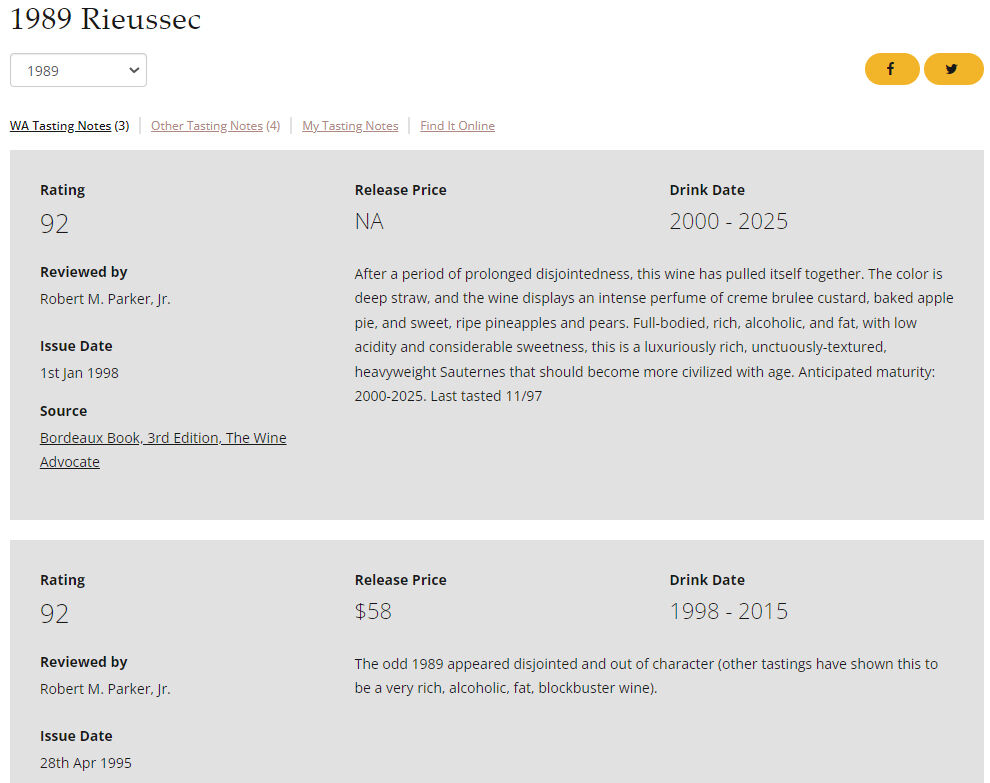Follow the Find It Online link
Image resolution: width=990 pixels, height=783 pixels.
click(x=457, y=126)
